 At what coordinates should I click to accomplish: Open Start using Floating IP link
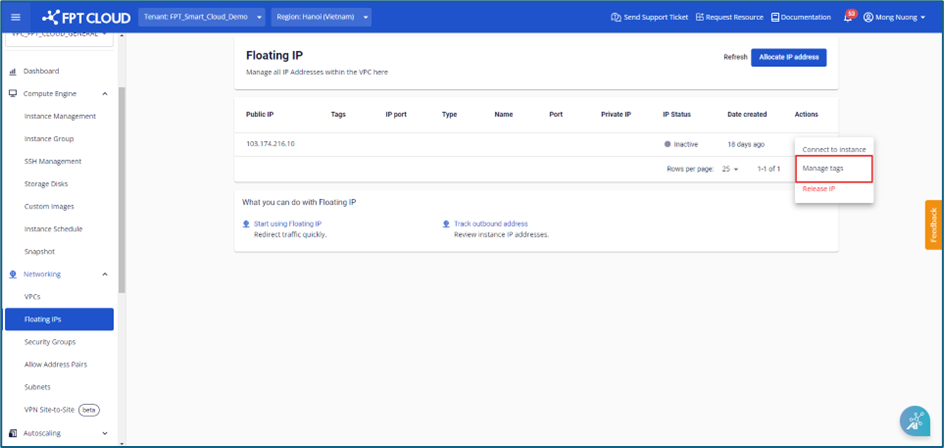point(287,224)
